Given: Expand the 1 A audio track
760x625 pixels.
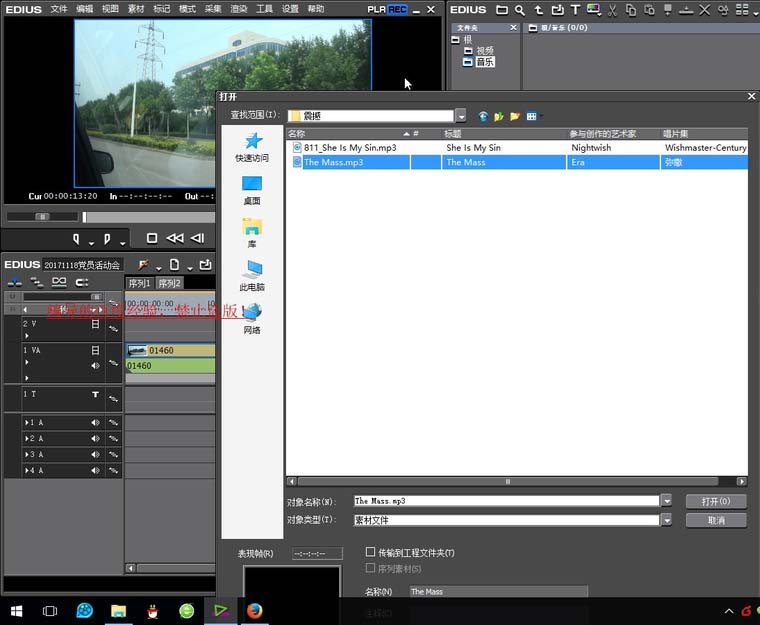Looking at the screenshot, I should [x=26, y=422].
